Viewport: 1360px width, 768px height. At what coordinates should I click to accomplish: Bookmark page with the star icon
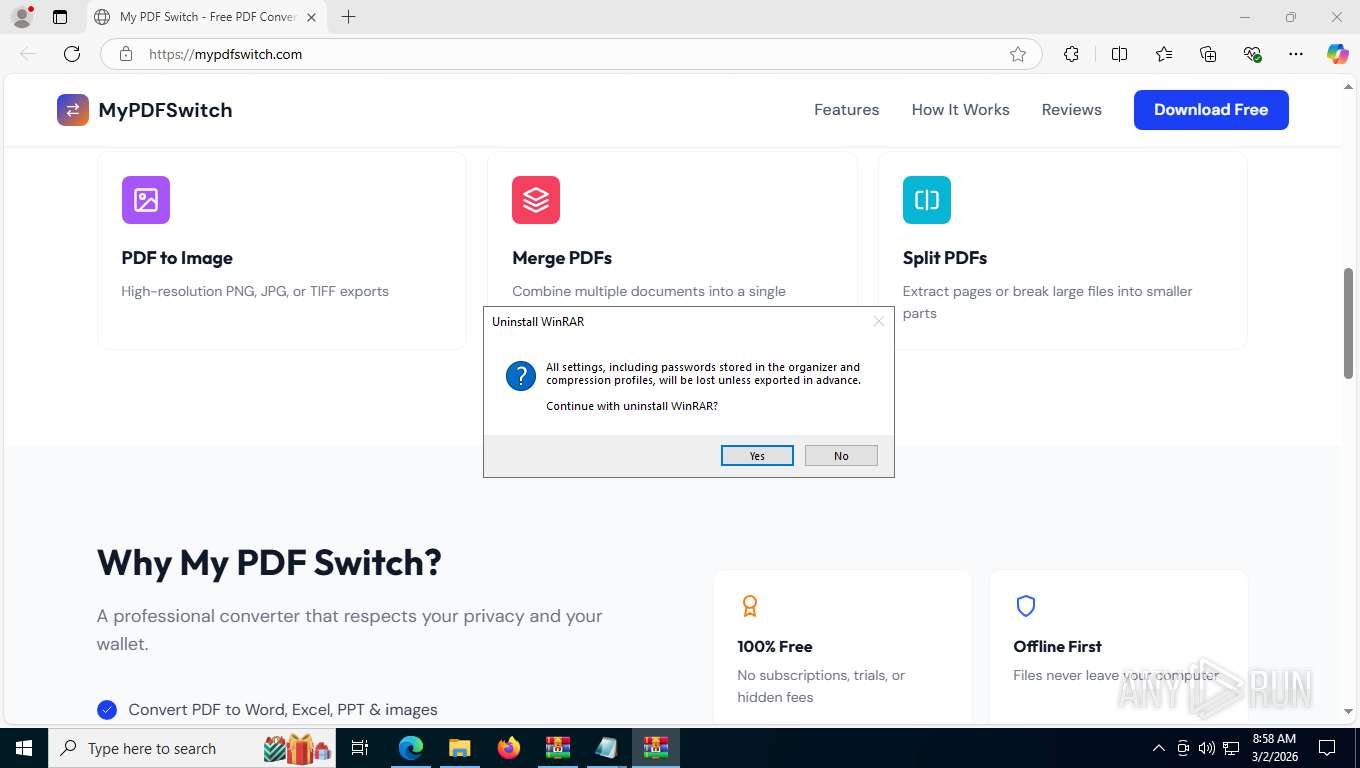pos(1018,54)
